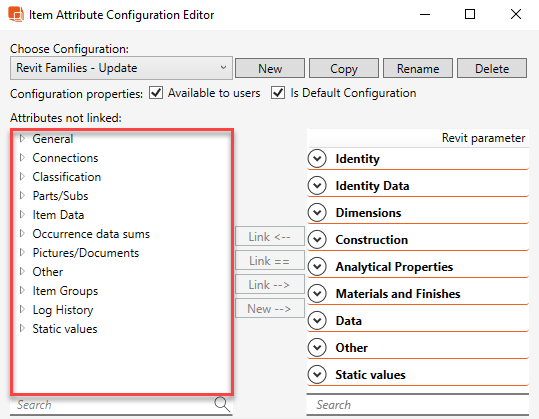Expand the General tree node
539x419 pixels.
click(22, 139)
